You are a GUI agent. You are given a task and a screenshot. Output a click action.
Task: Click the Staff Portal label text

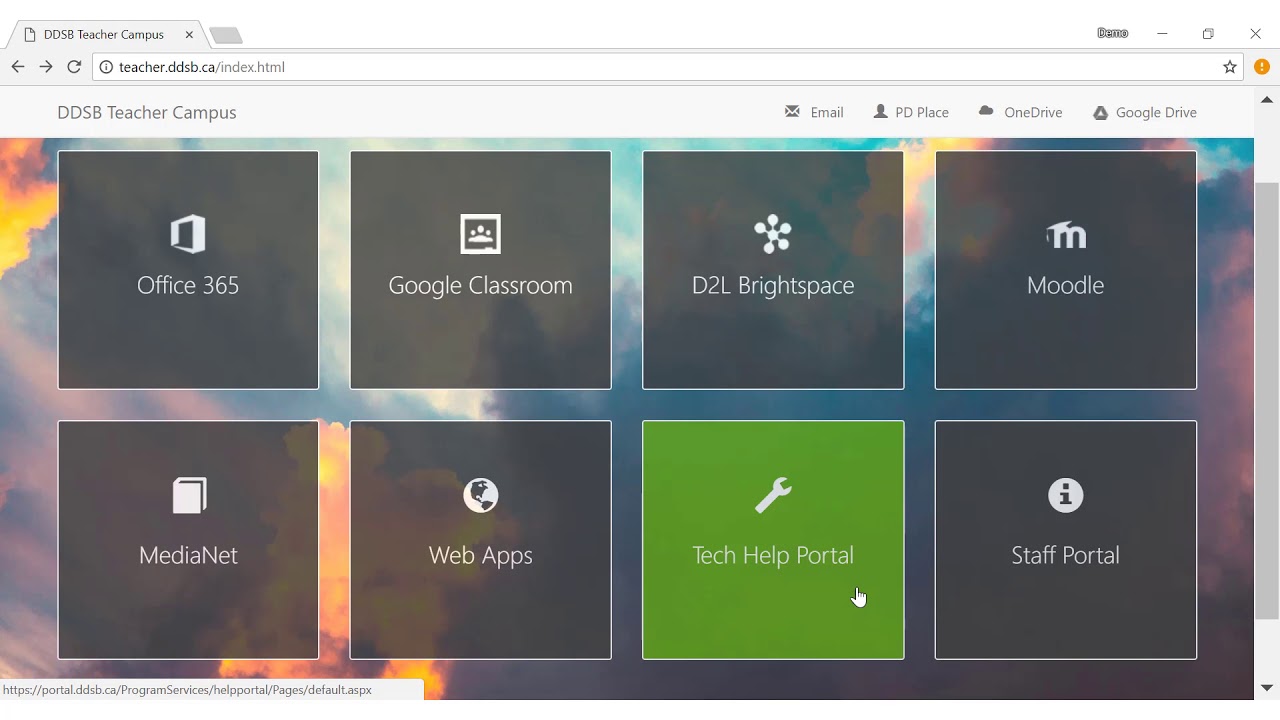1066,555
